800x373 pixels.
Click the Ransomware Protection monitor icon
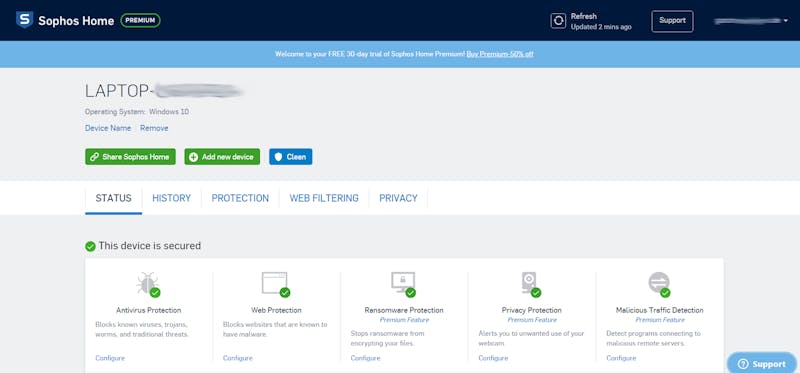click(x=404, y=284)
